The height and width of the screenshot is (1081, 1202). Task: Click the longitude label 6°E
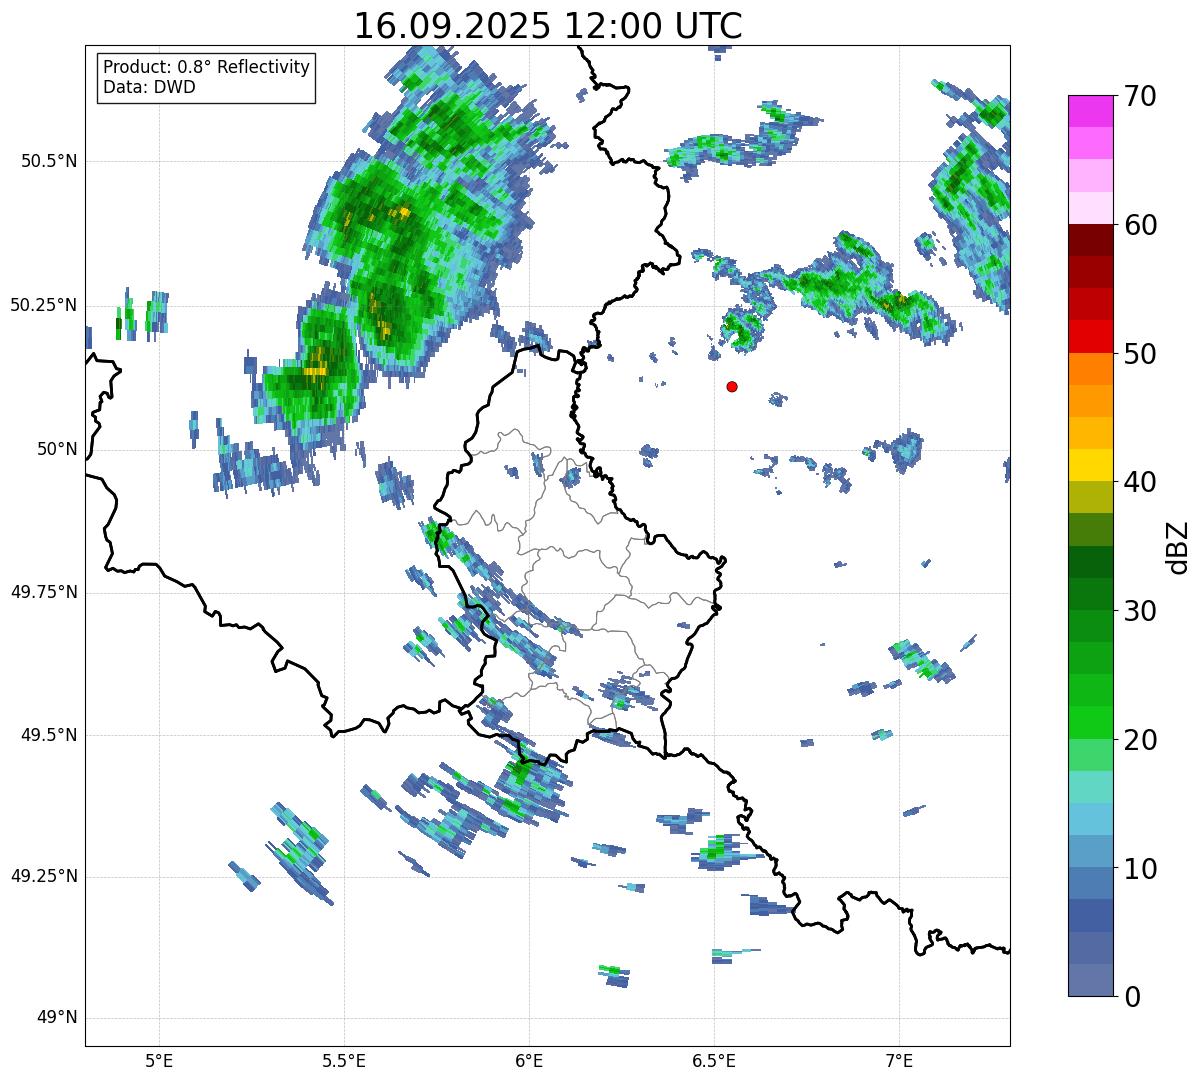tap(530, 1060)
